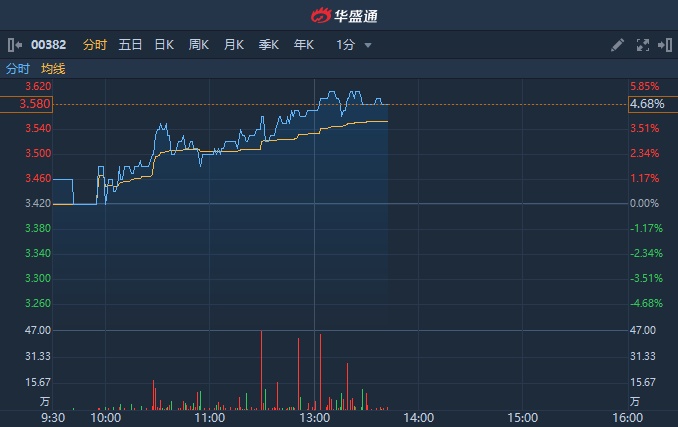Switch to the 分时 tab
This screenshot has height=427, width=678.
95,45
